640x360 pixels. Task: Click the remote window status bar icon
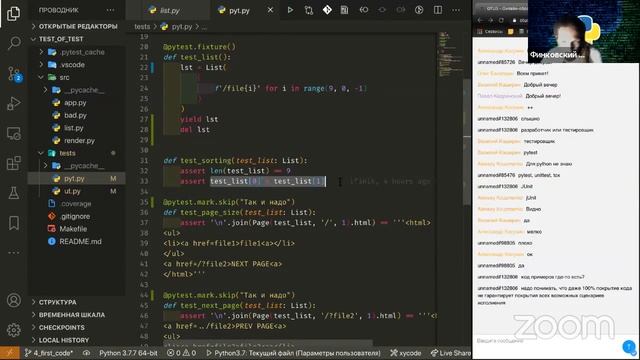[10, 353]
